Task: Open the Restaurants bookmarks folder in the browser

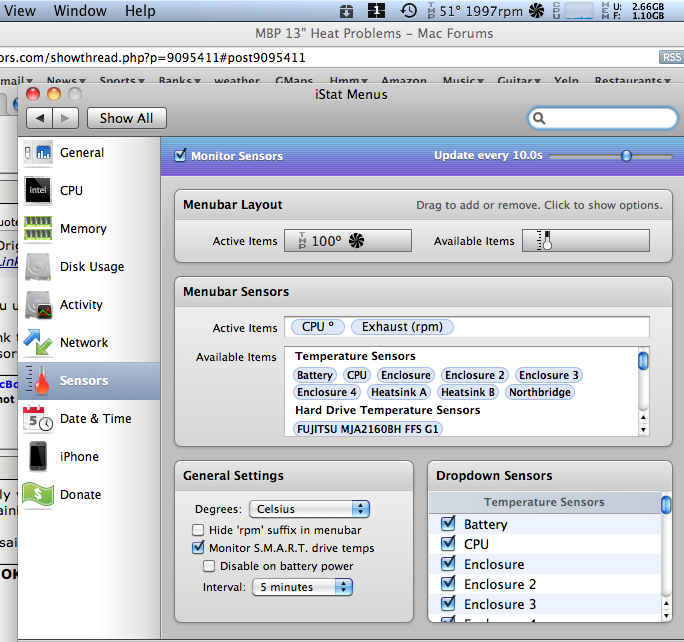Action: click(x=632, y=81)
